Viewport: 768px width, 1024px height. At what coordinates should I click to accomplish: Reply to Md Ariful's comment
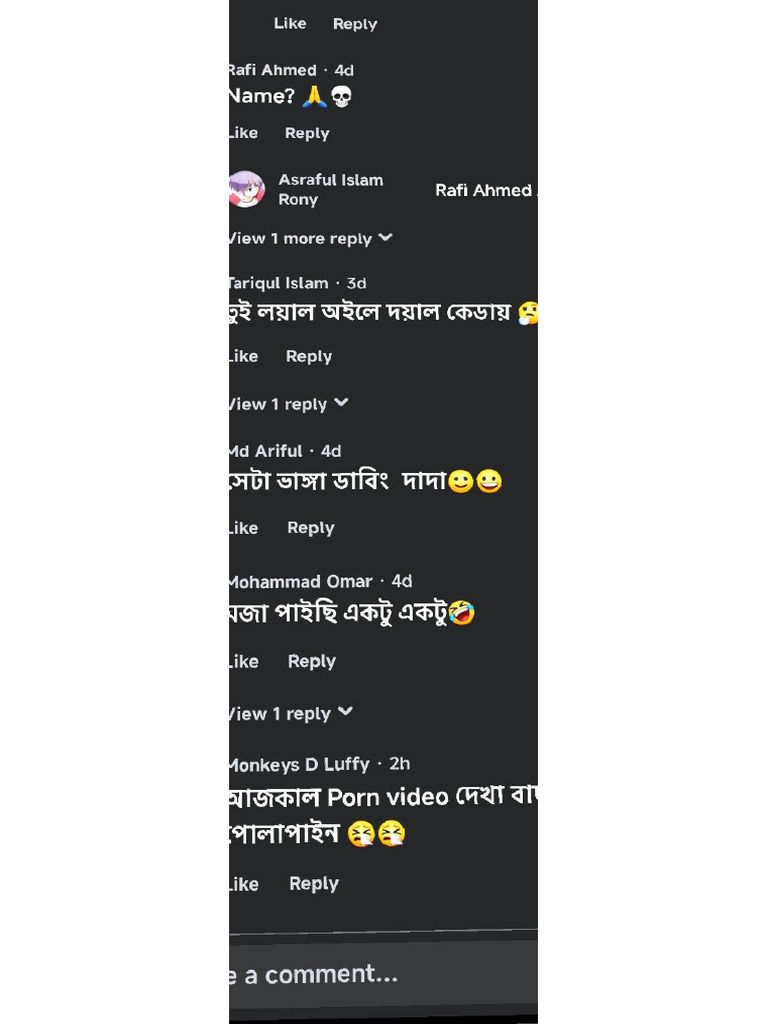(310, 528)
